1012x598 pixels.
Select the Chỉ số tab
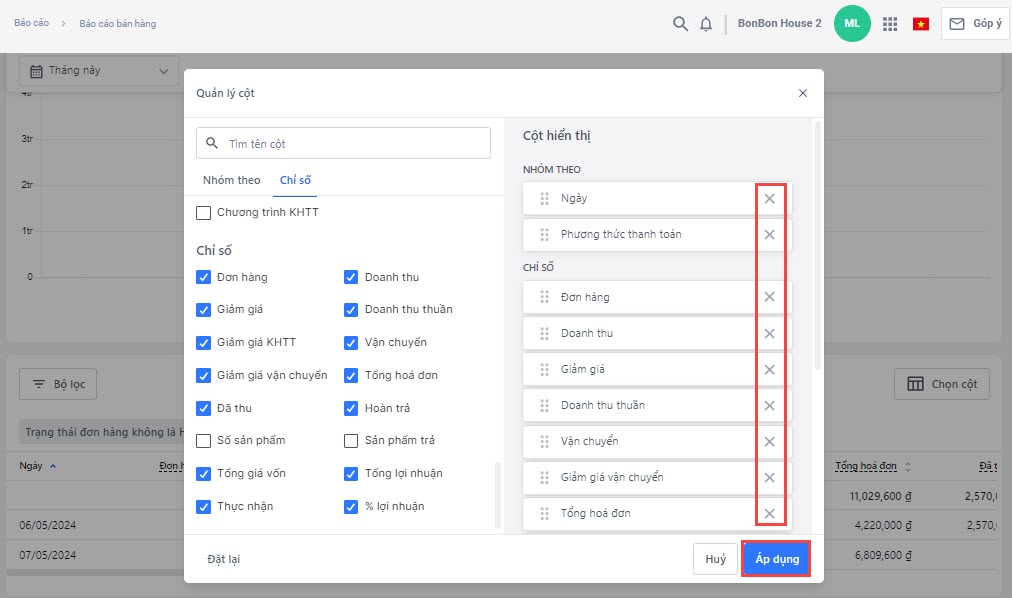coord(295,180)
